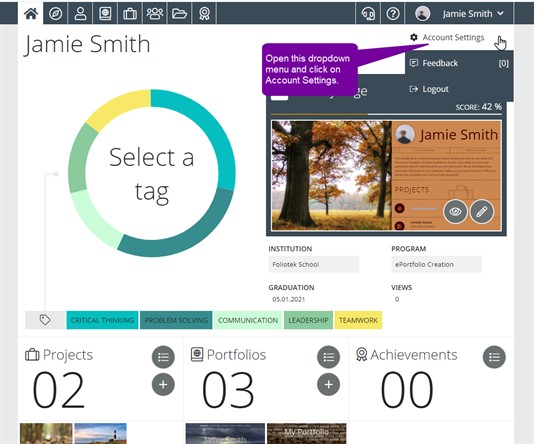Open the Achievements list button
The width and height of the screenshot is (534, 444).
tap(494, 357)
